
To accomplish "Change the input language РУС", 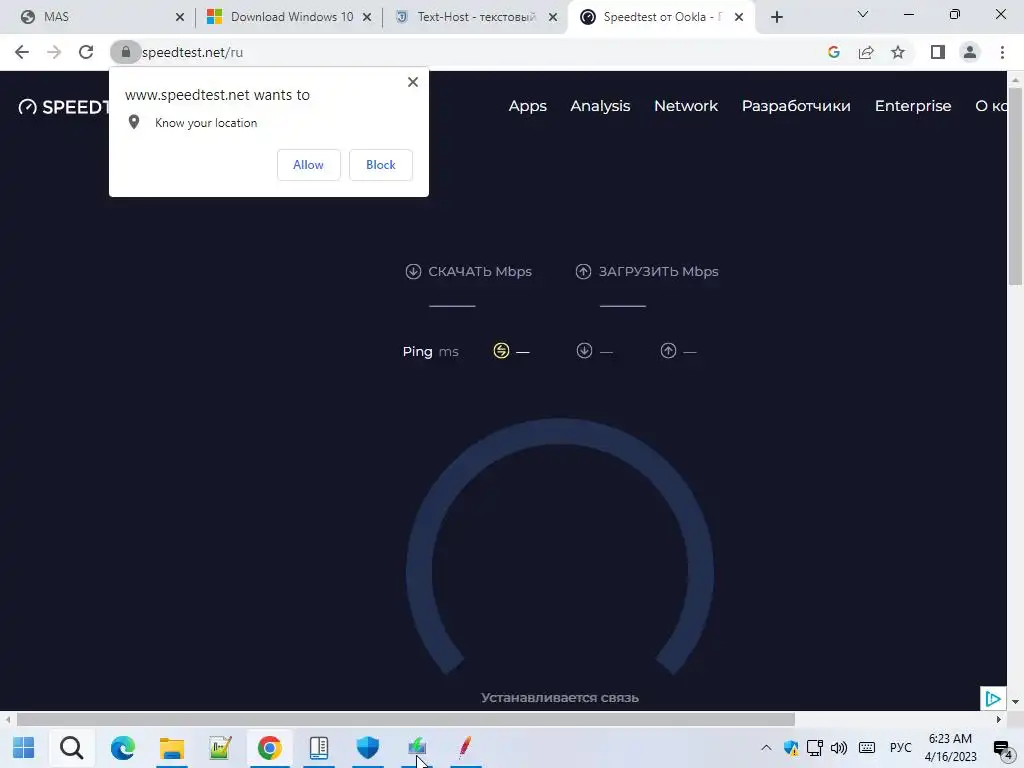I will [x=901, y=747].
